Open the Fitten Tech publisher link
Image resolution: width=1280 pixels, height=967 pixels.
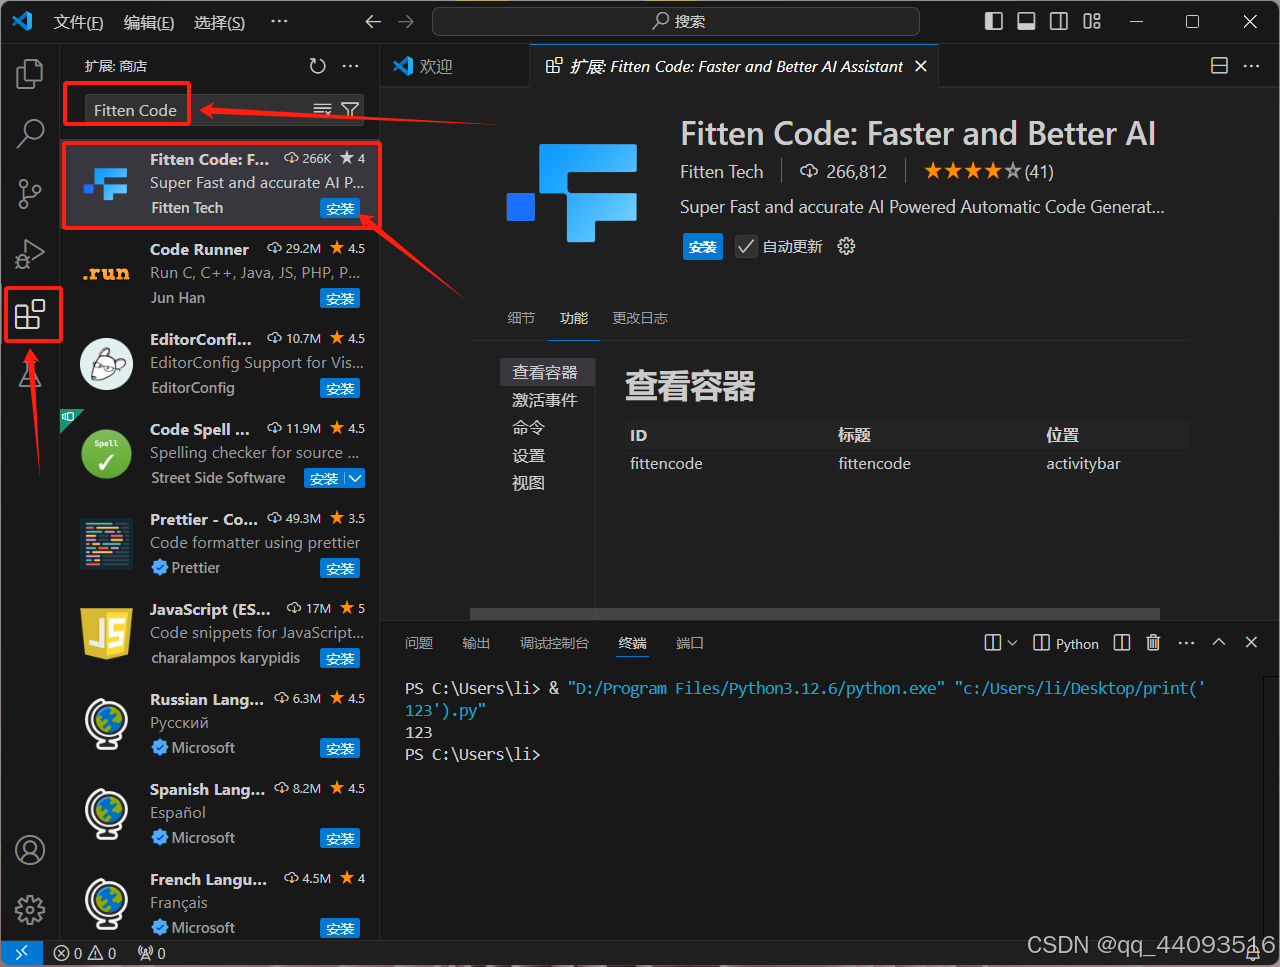coord(721,172)
